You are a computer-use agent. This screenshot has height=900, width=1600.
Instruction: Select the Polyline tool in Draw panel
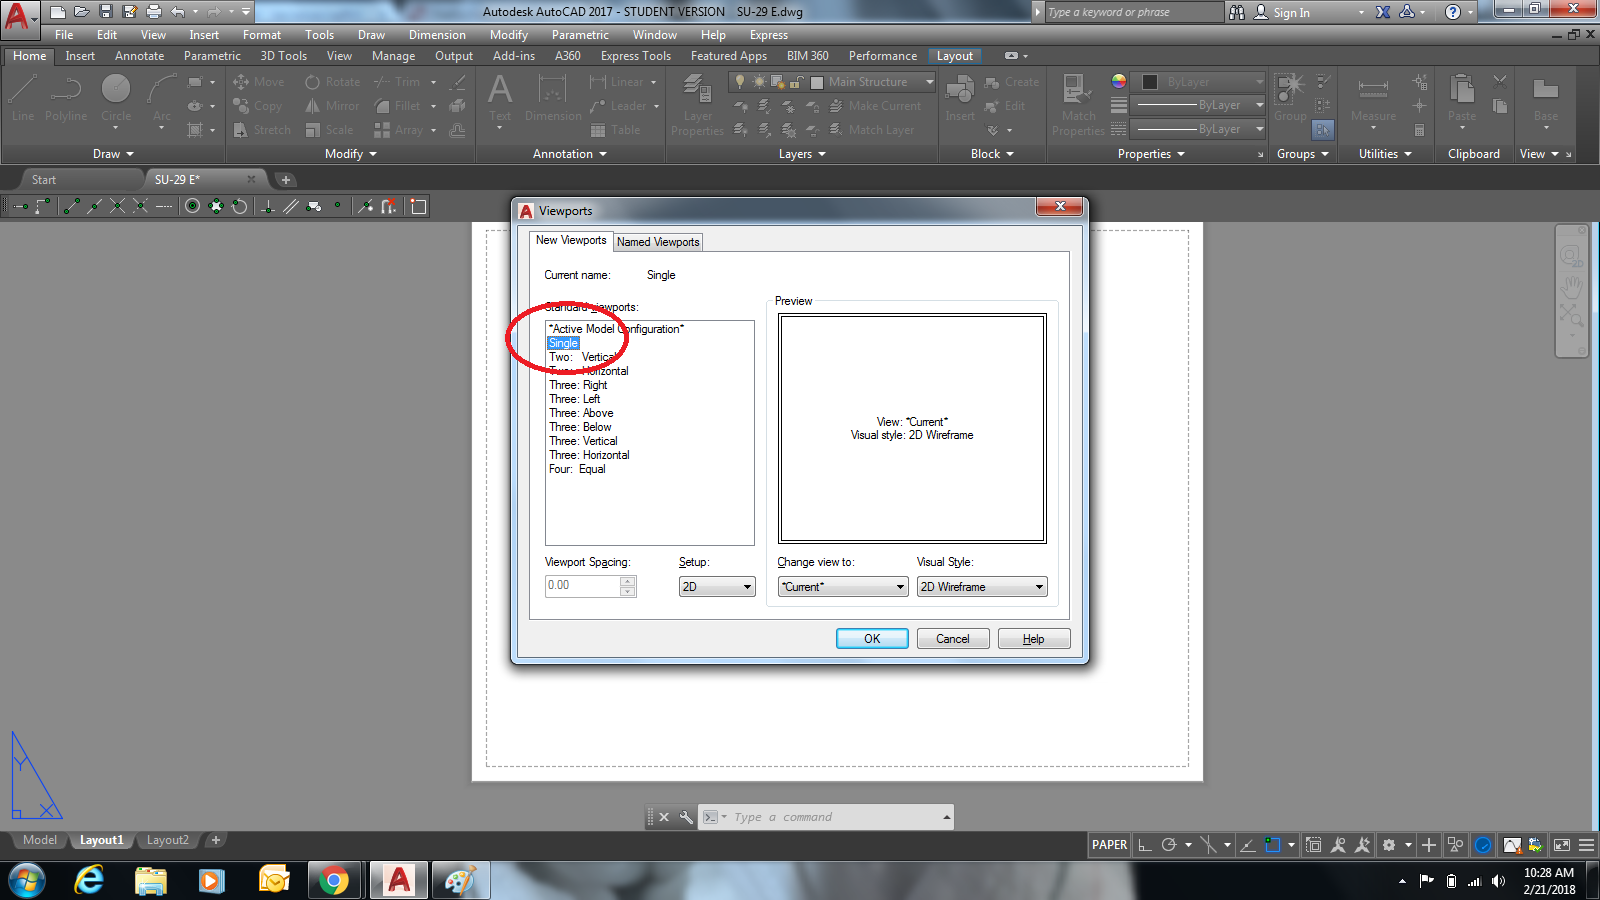[x=66, y=98]
